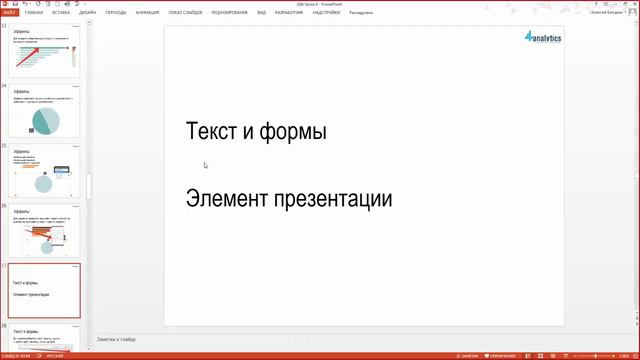Click the 'Элемент презентации' text on slide
640x360 pixels.
click(289, 199)
